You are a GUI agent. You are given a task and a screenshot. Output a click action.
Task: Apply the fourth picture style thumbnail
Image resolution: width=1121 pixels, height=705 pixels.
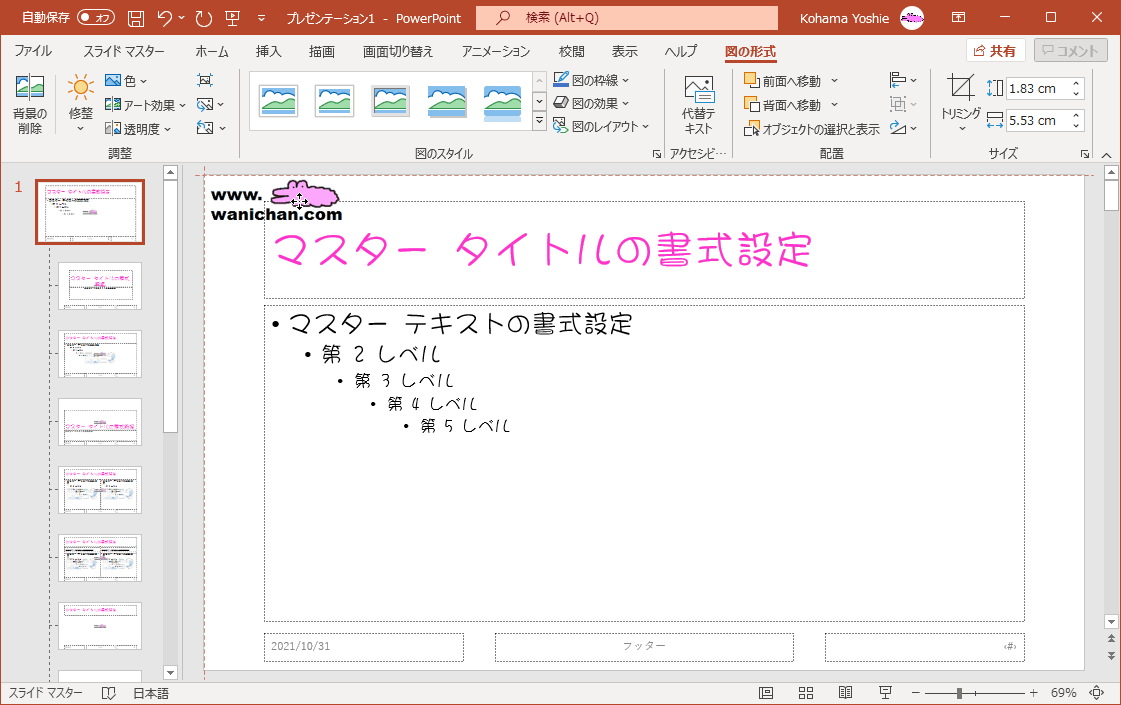coord(447,101)
